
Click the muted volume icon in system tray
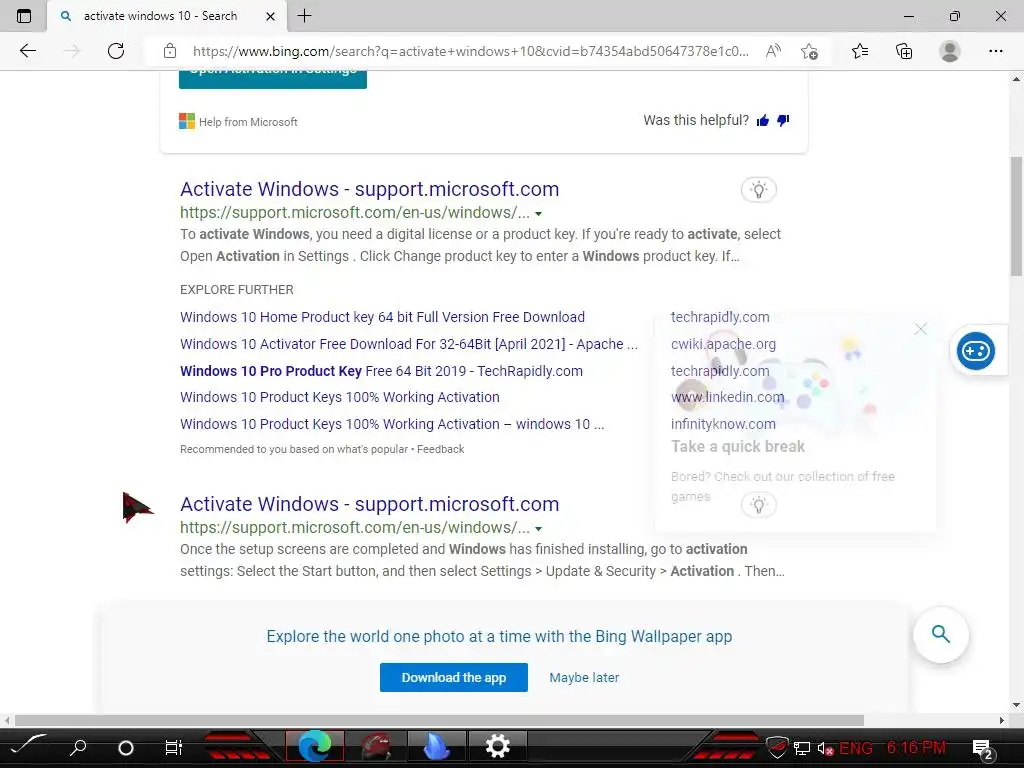click(x=825, y=748)
